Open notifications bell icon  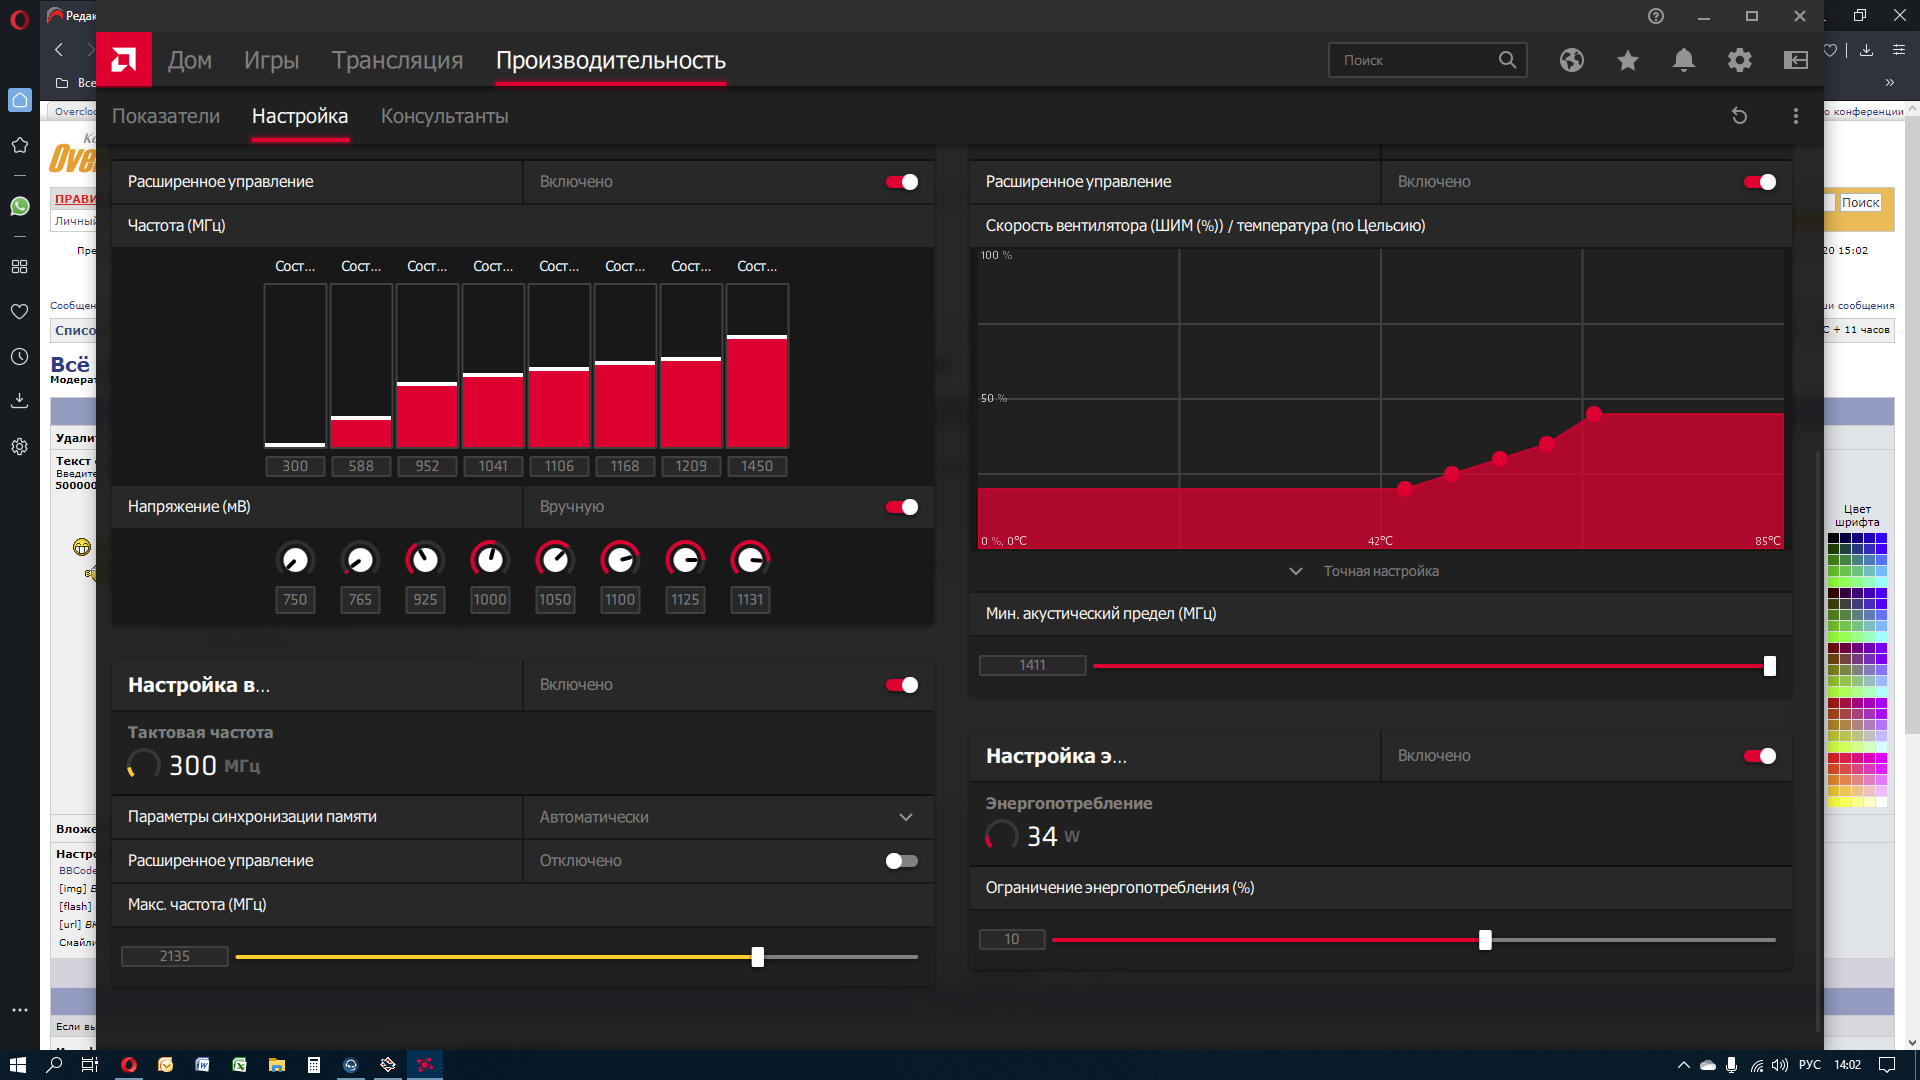[x=1683, y=60]
